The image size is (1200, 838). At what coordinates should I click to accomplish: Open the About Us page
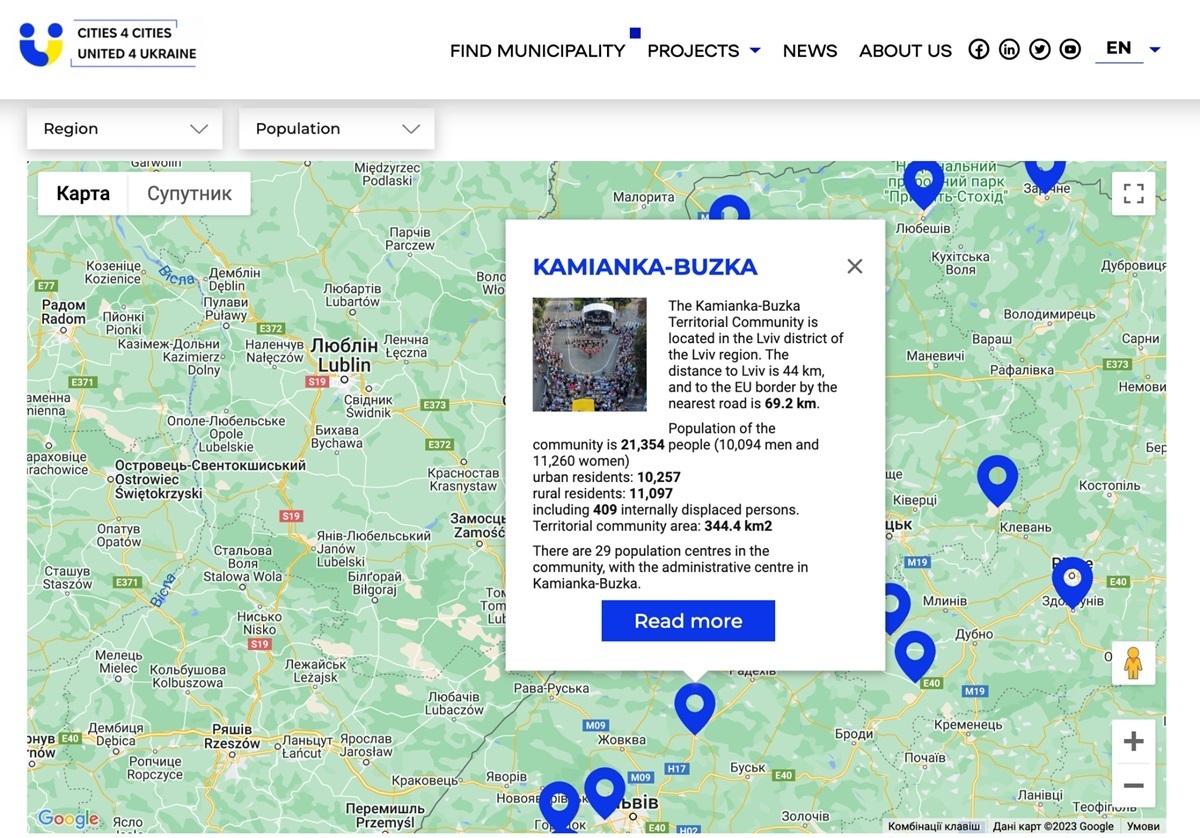pos(905,51)
